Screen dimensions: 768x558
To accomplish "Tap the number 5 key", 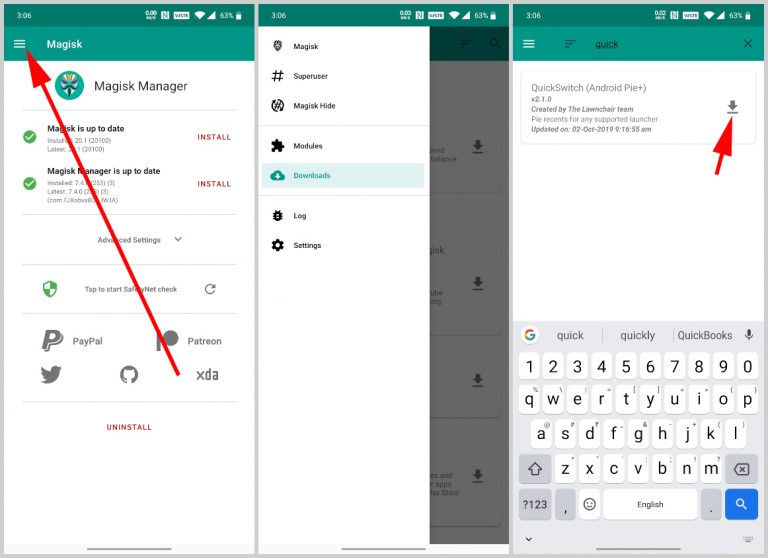I will tap(626, 366).
